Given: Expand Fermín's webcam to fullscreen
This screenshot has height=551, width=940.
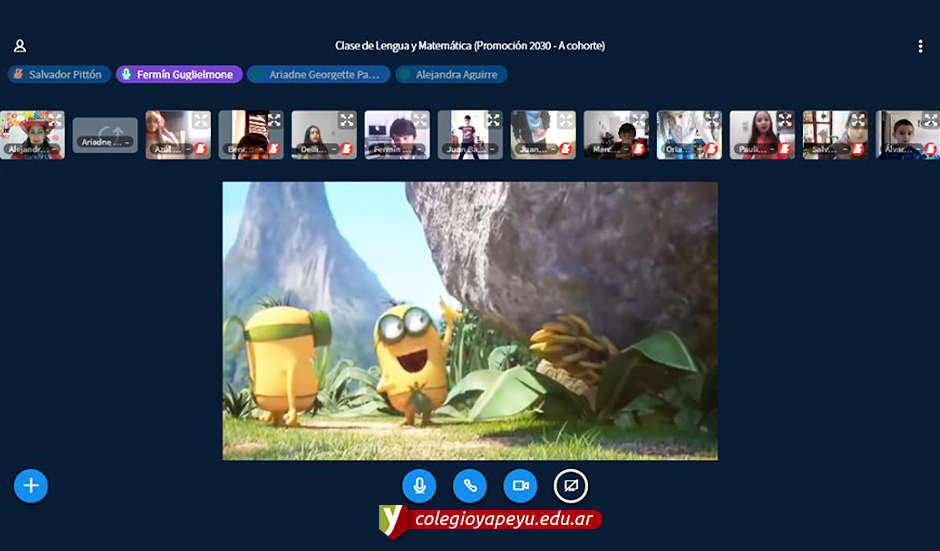Looking at the screenshot, I should [x=420, y=120].
